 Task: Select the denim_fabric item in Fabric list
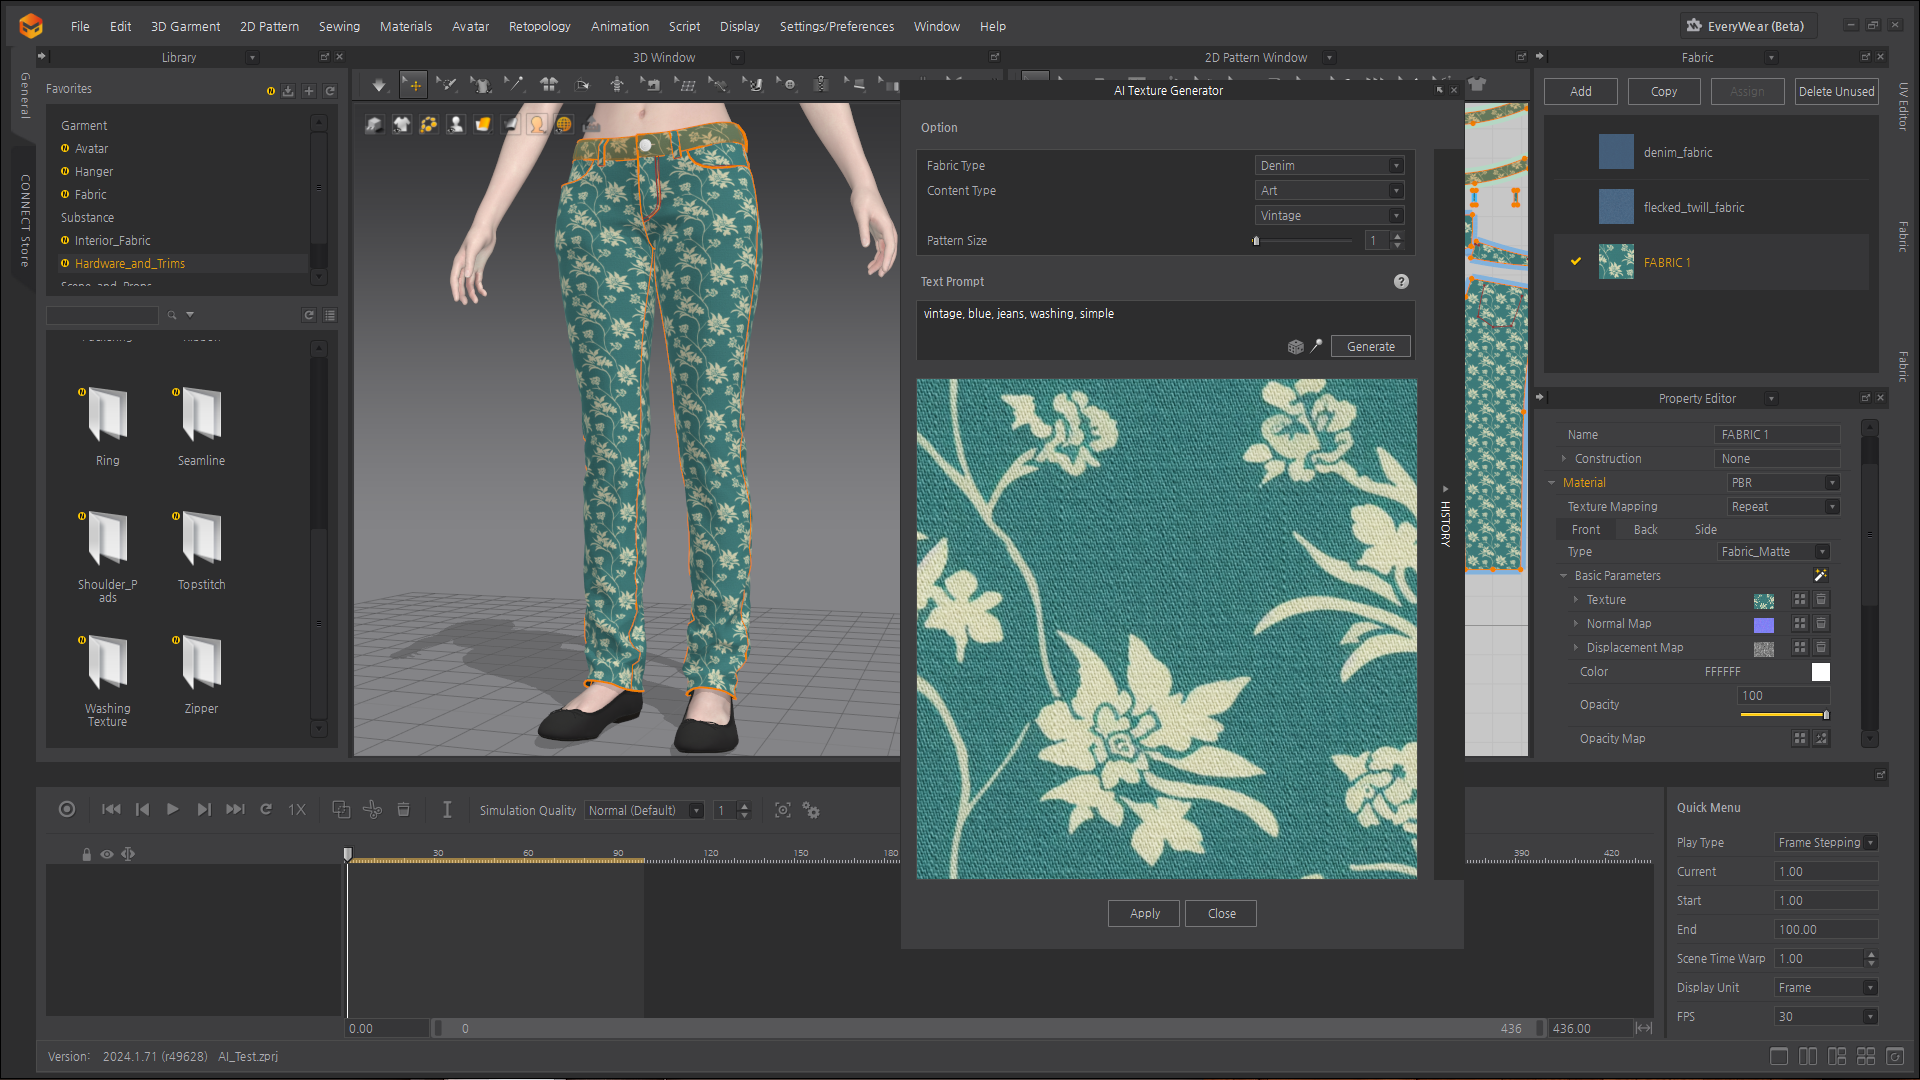coord(1677,153)
